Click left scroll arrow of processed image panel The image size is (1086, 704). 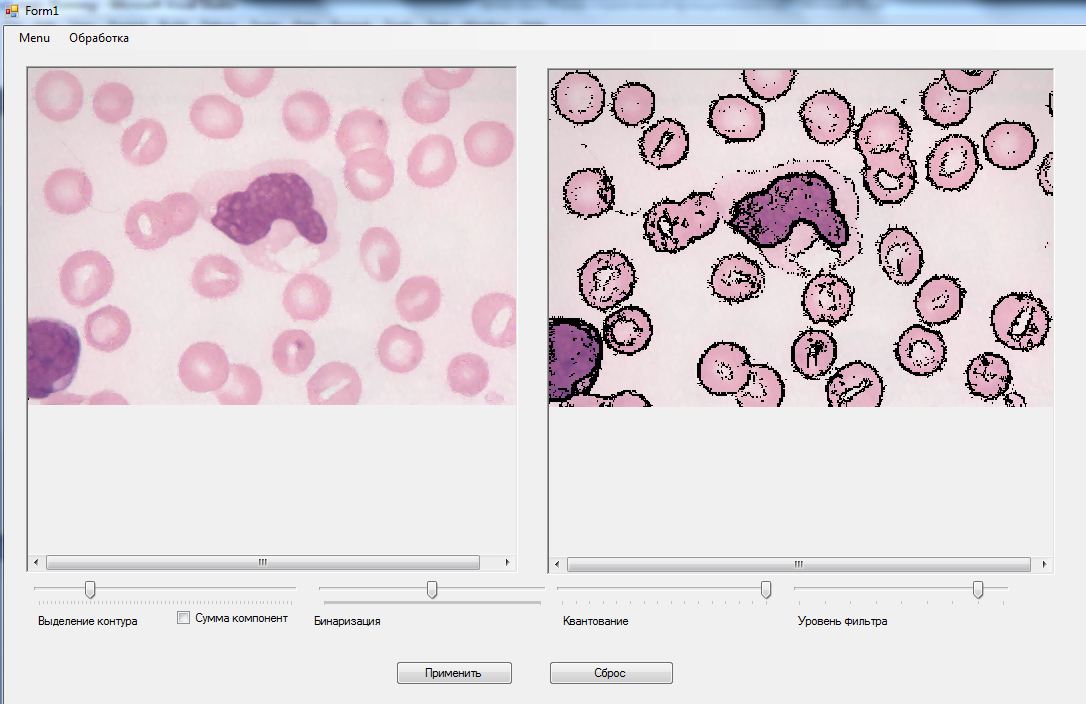tap(558, 565)
